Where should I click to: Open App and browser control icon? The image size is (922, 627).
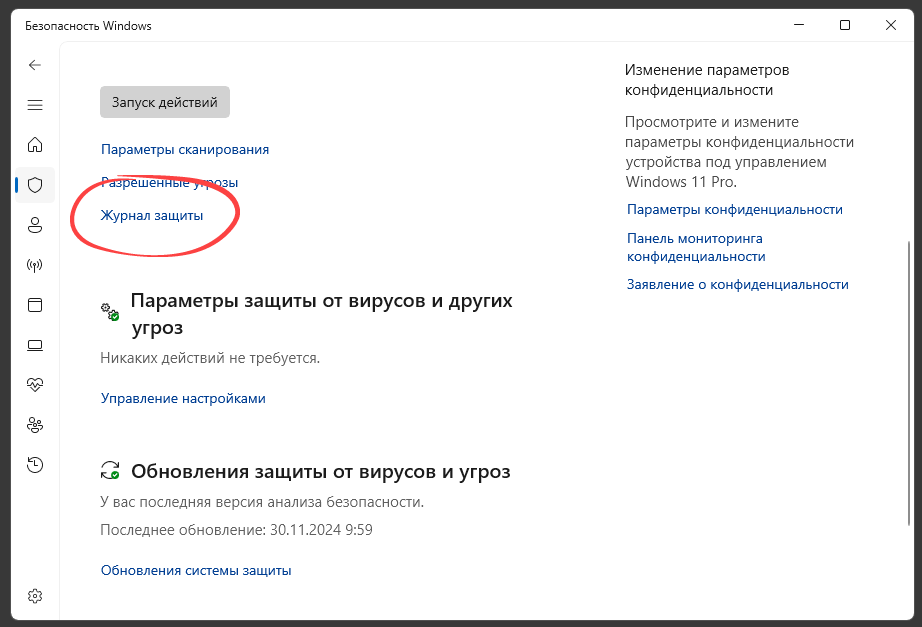tap(35, 305)
